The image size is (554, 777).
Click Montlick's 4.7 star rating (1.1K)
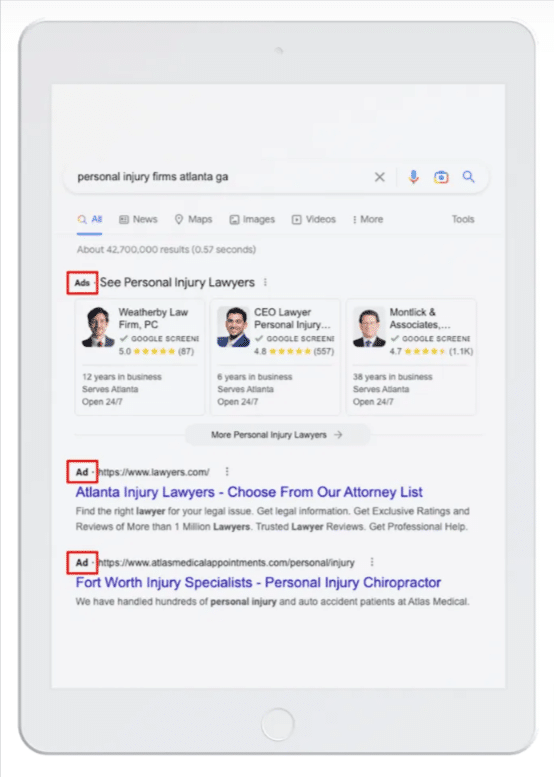pos(431,351)
